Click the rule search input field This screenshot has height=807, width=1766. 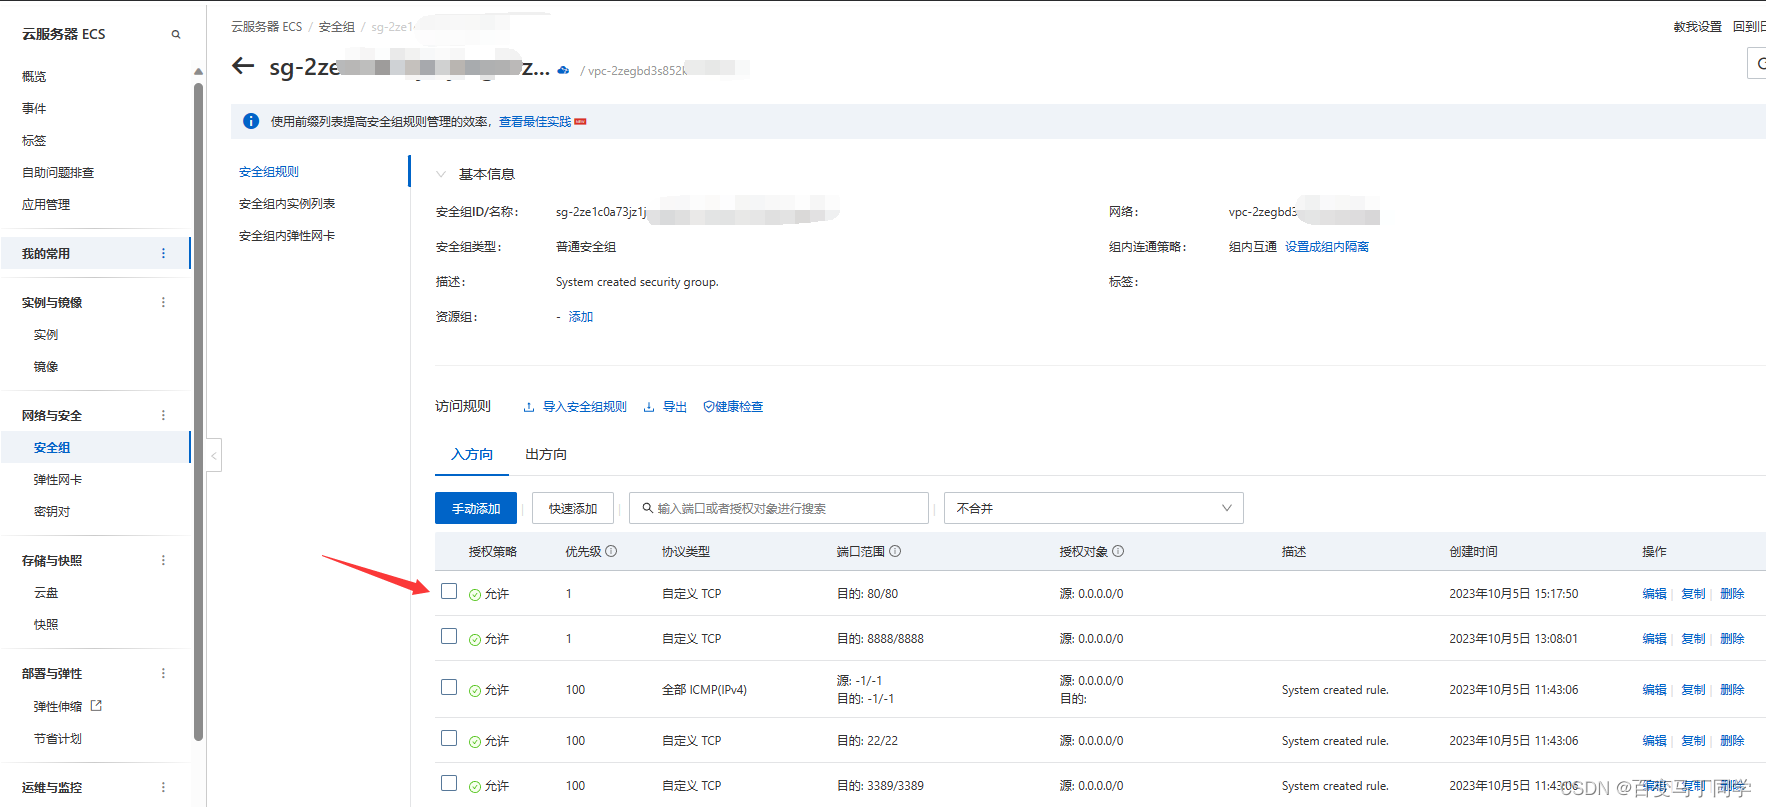coord(779,508)
